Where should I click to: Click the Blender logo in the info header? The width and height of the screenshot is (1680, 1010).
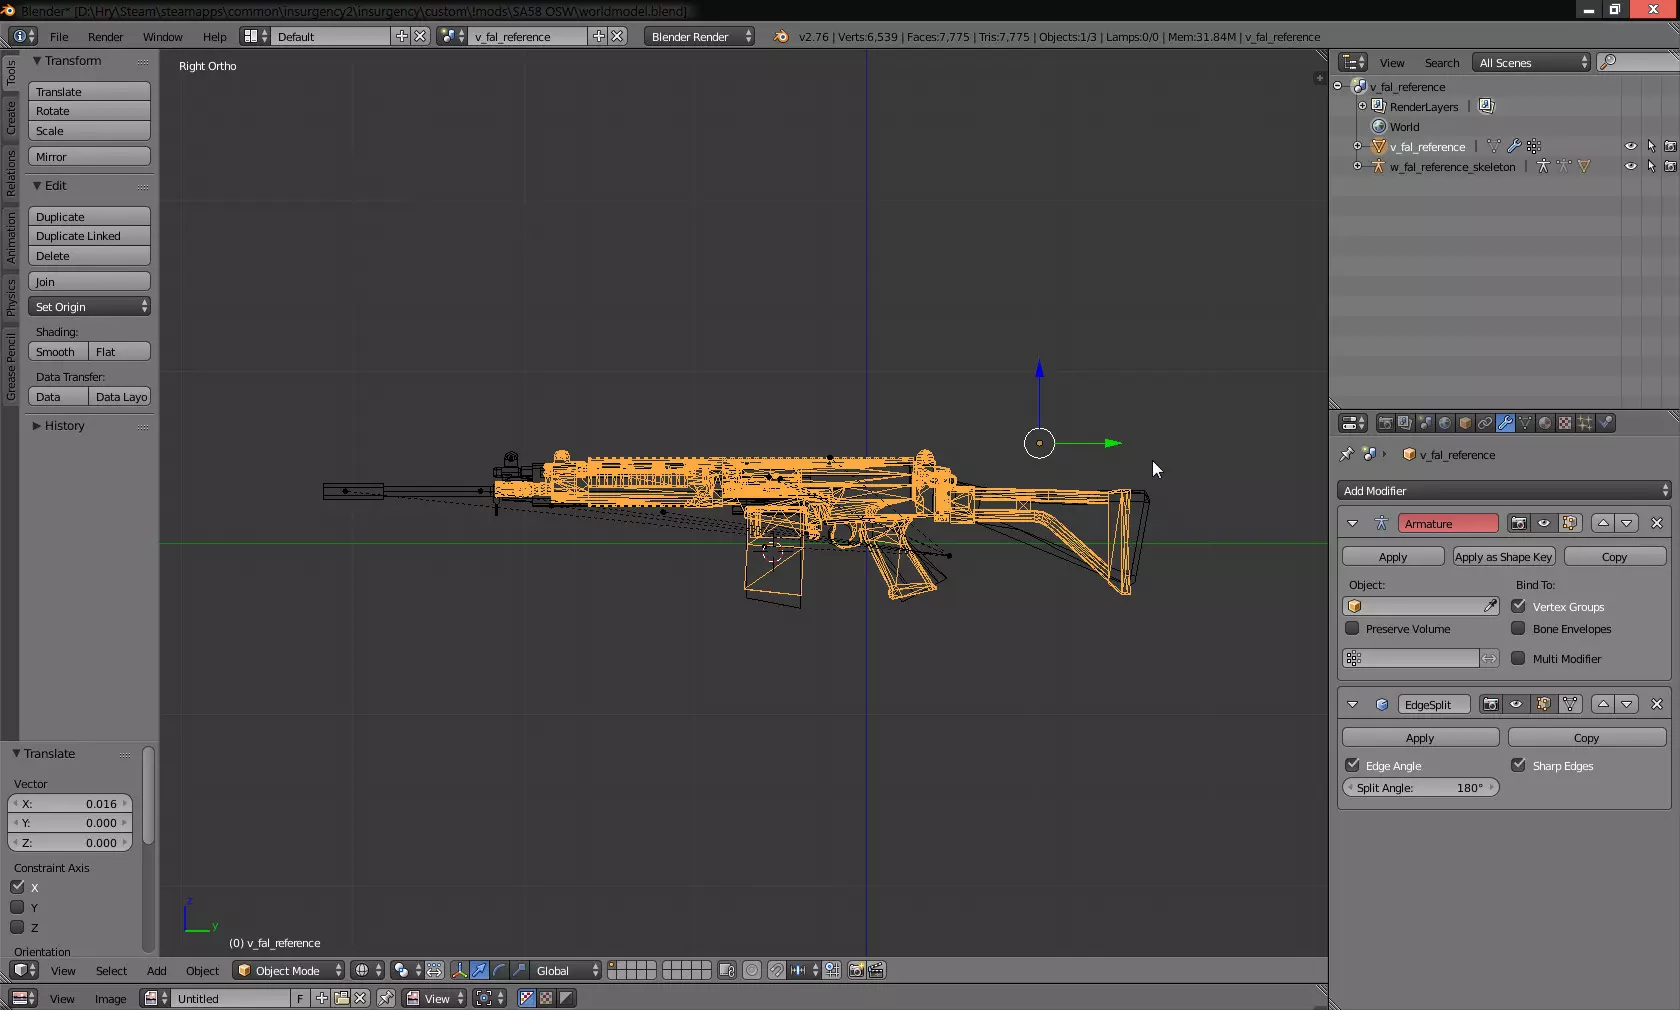click(781, 36)
